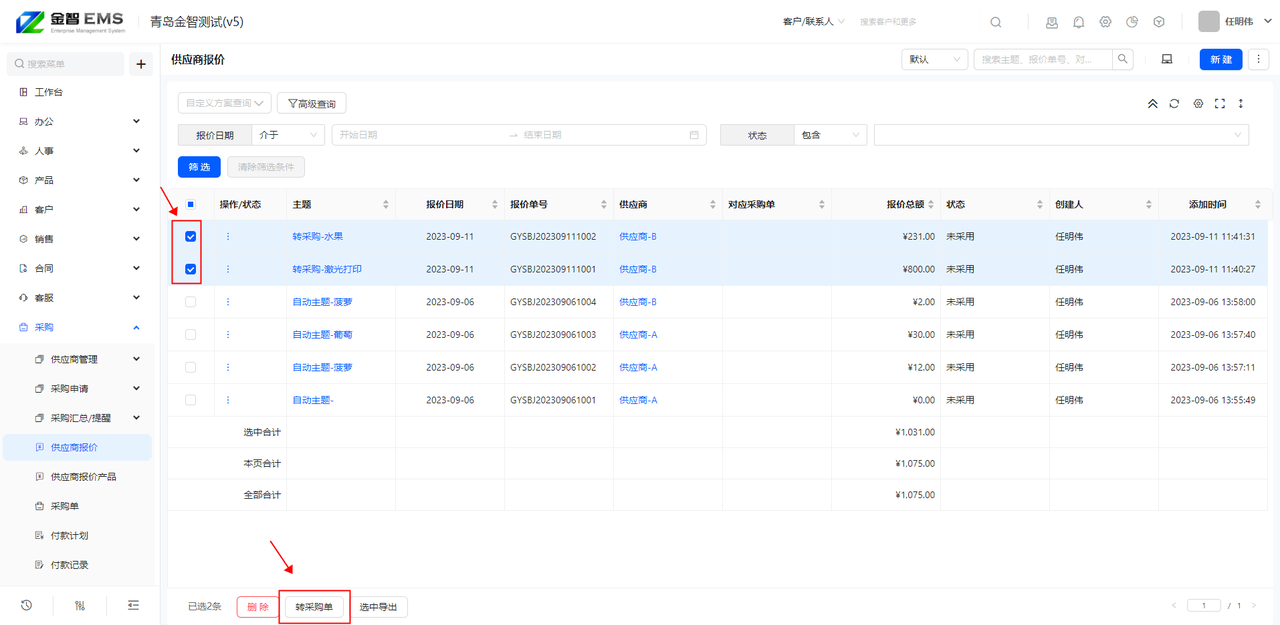Open the 客户/联系人 search type dropdown
This screenshot has width=1280, height=625.
click(x=814, y=22)
